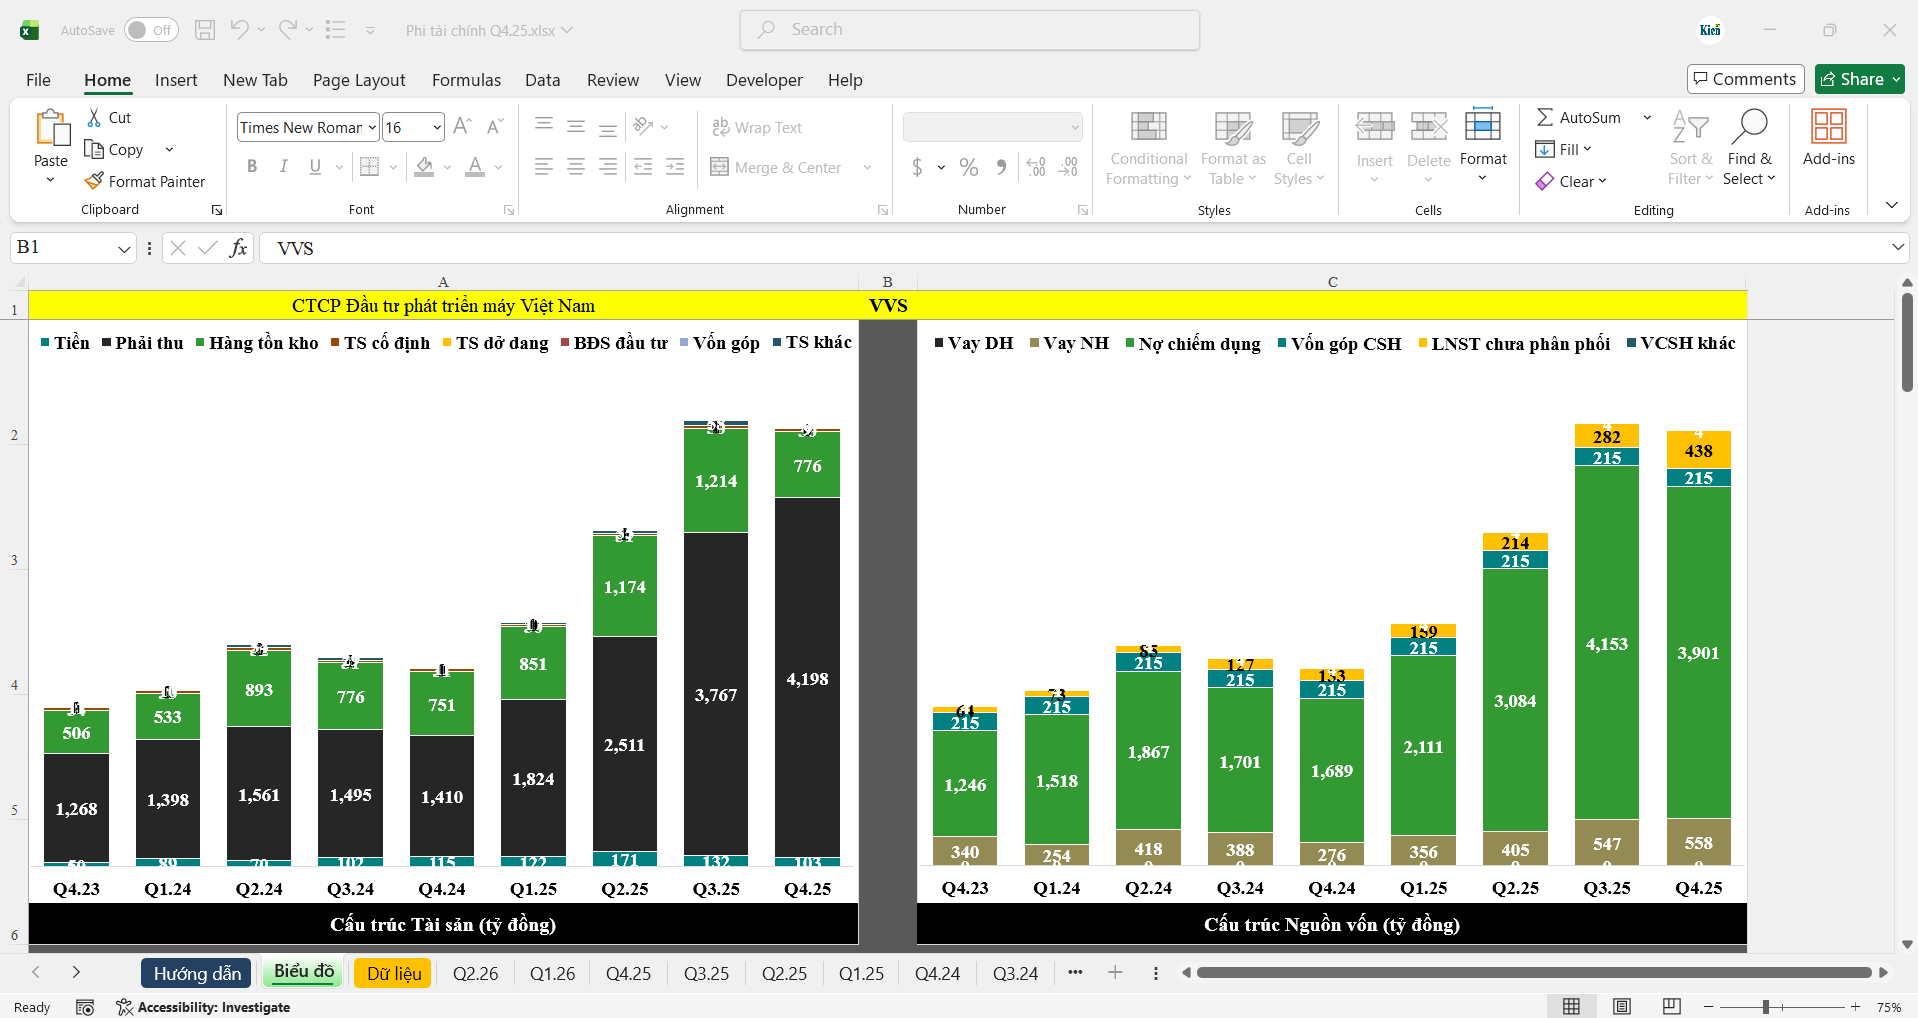The height and width of the screenshot is (1018, 1918).
Task: Click the Redo arrow icon
Action: (288, 30)
